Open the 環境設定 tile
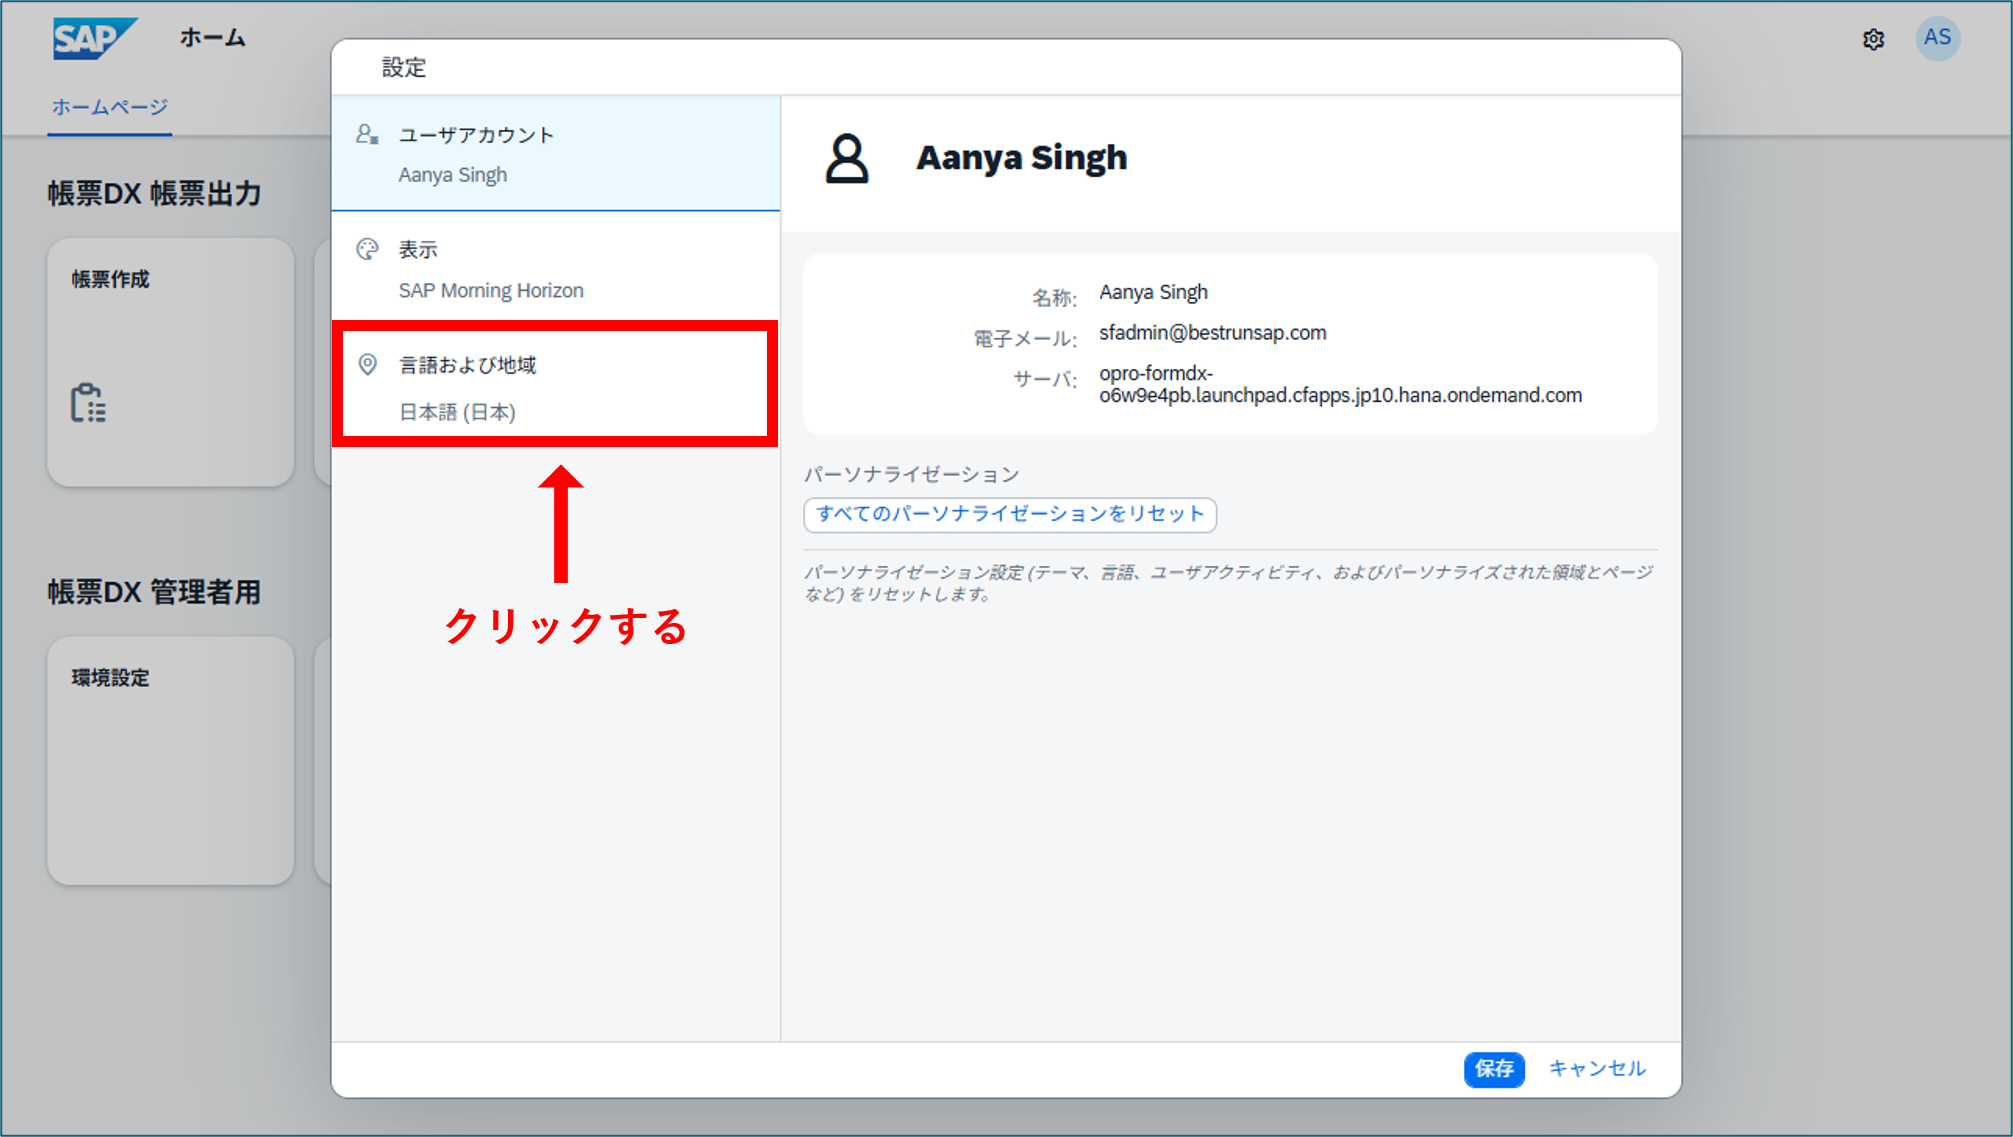Viewport: 2013px width, 1137px height. pyautogui.click(x=170, y=760)
